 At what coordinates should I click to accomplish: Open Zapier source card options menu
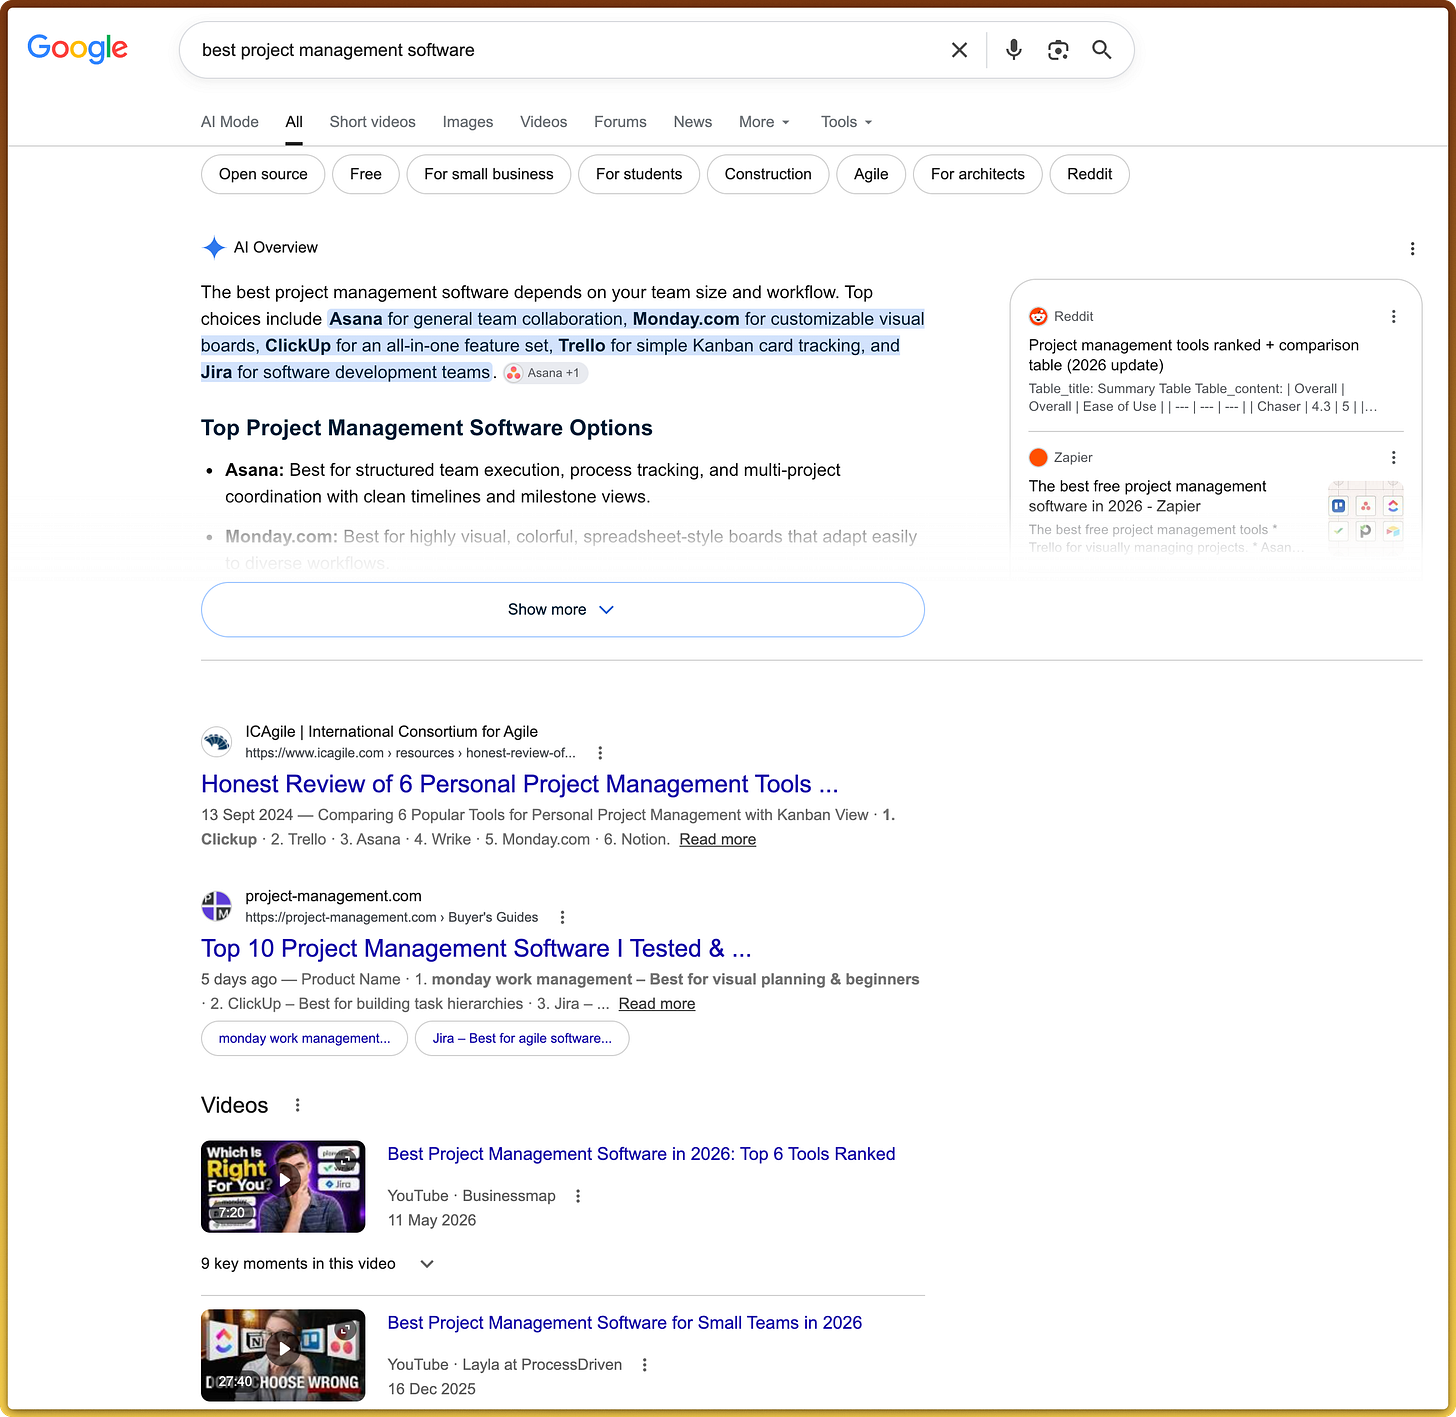(x=1393, y=457)
